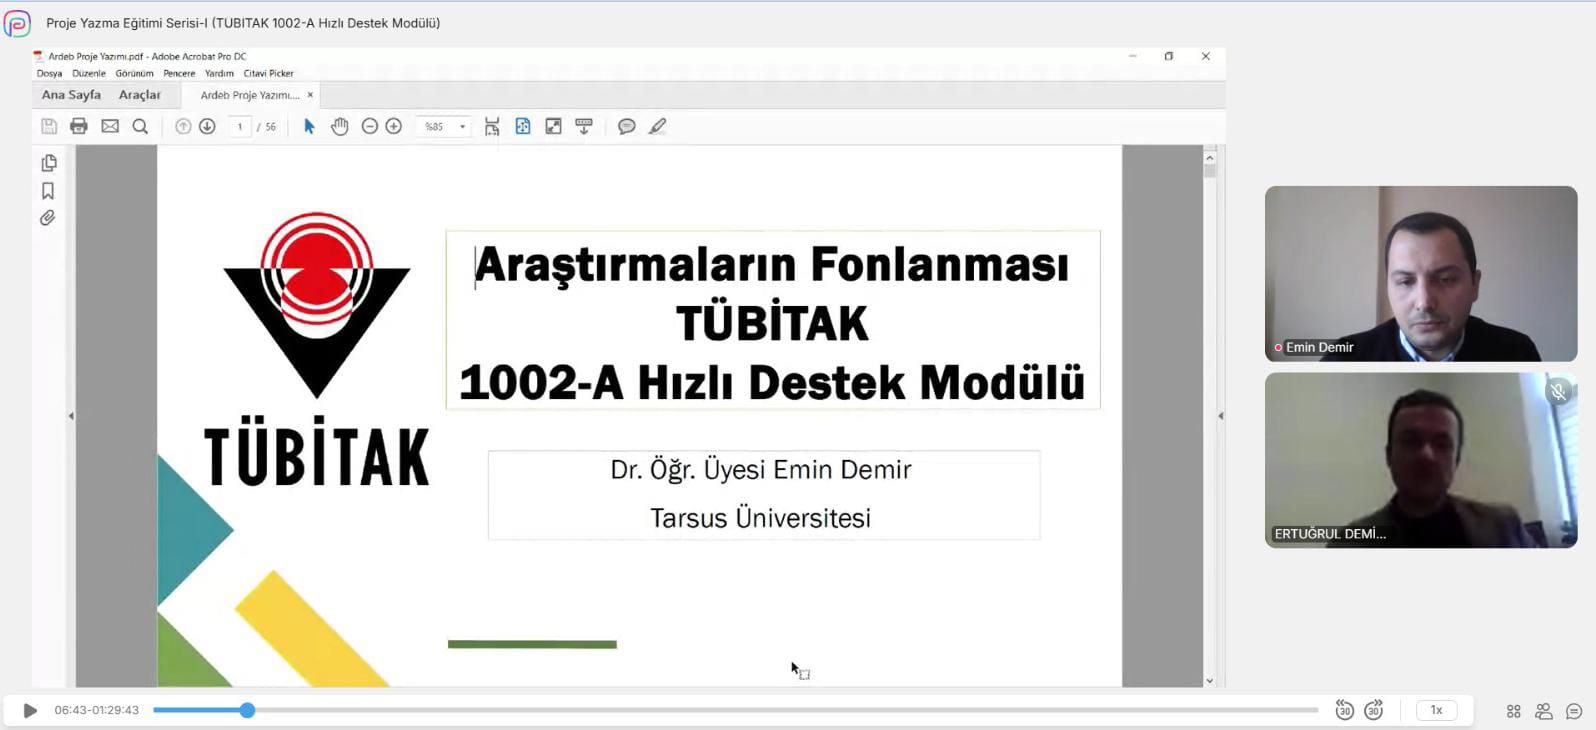Select Emin Demir video thumbnail
The height and width of the screenshot is (730, 1596).
(x=1421, y=274)
